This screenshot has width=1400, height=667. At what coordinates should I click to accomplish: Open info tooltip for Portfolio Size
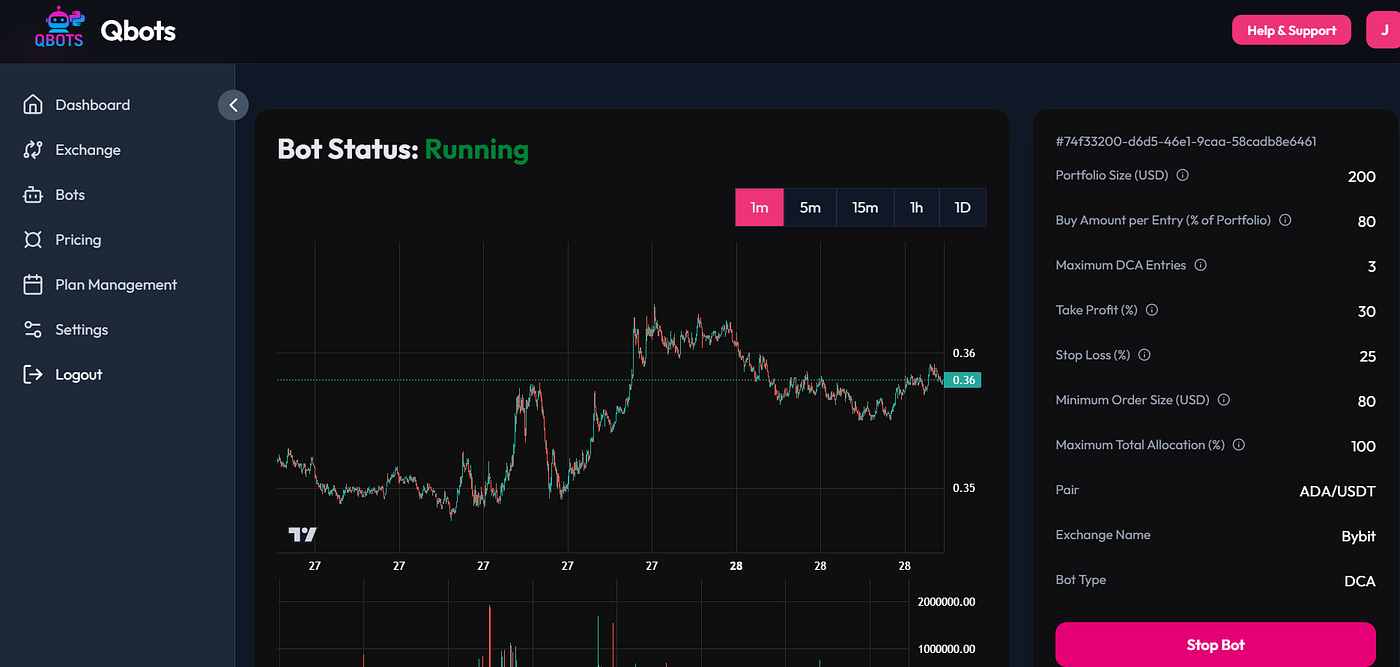(x=1182, y=176)
